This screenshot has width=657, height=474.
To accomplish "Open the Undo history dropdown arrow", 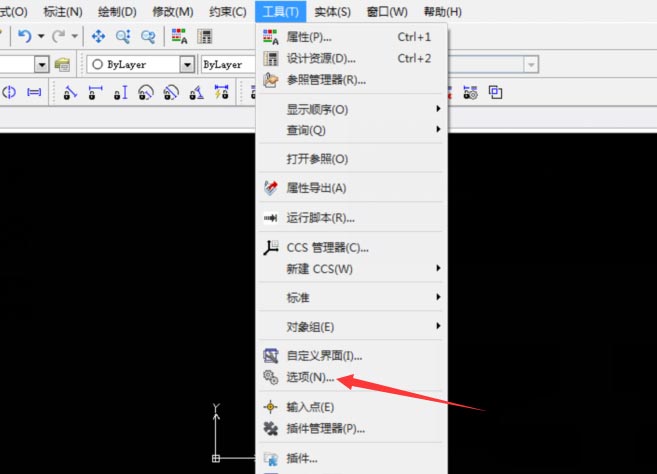I will pyautogui.click(x=41, y=36).
